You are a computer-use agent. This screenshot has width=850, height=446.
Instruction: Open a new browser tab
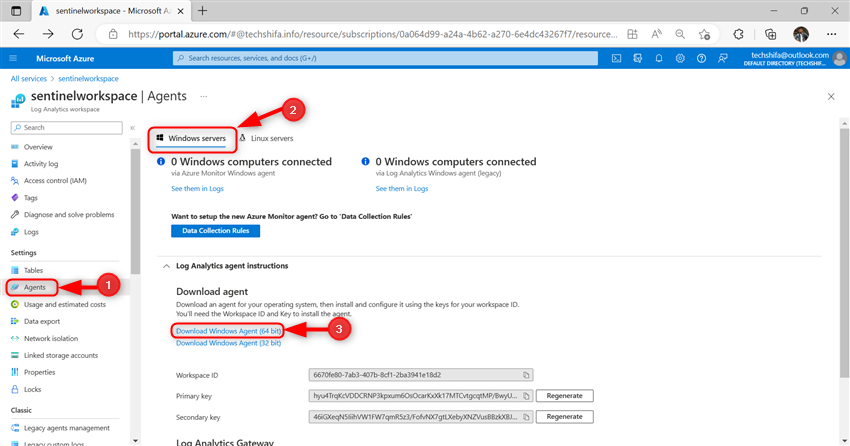tap(202, 11)
